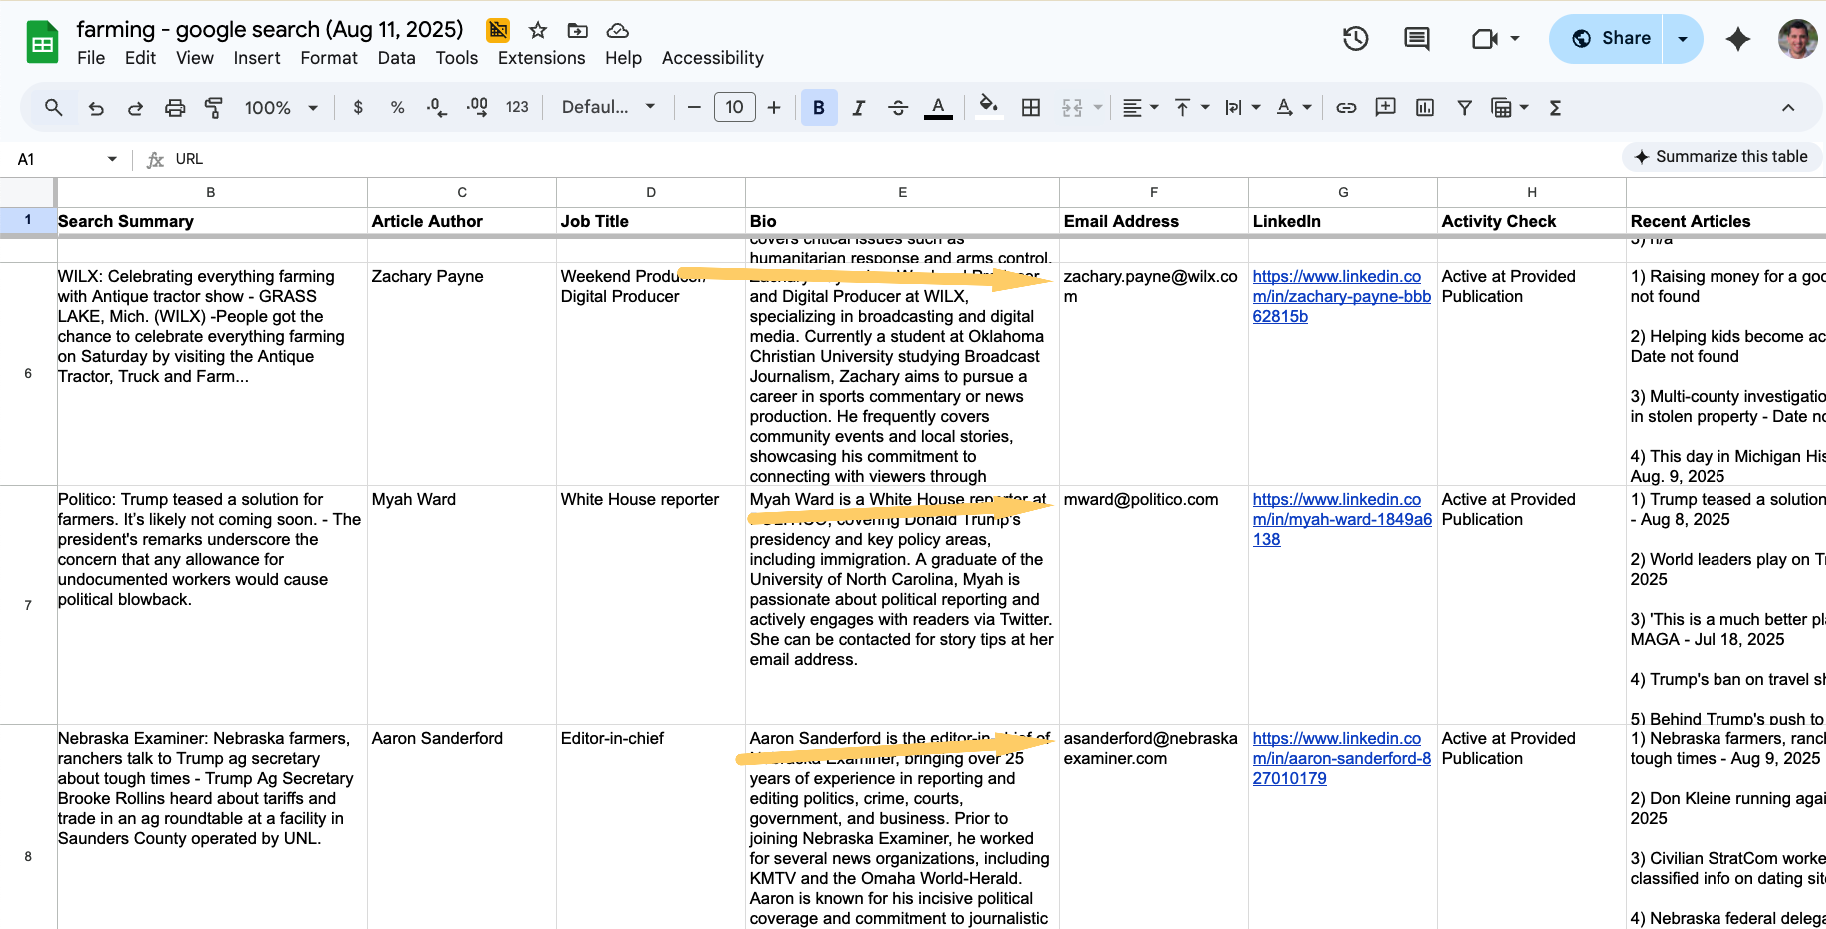Open the Extensions menu
The width and height of the screenshot is (1826, 929).
[x=541, y=58]
